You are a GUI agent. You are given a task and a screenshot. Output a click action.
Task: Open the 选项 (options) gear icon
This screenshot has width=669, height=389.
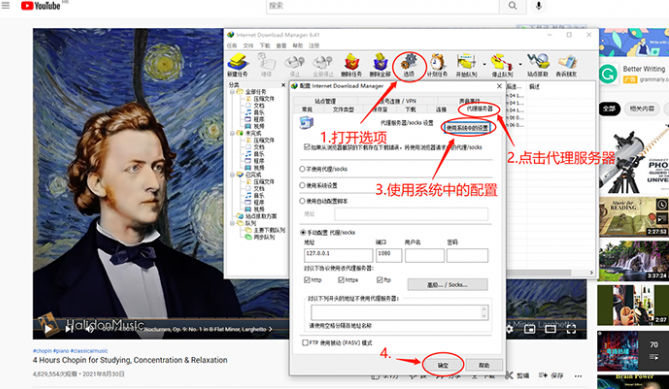pos(409,62)
